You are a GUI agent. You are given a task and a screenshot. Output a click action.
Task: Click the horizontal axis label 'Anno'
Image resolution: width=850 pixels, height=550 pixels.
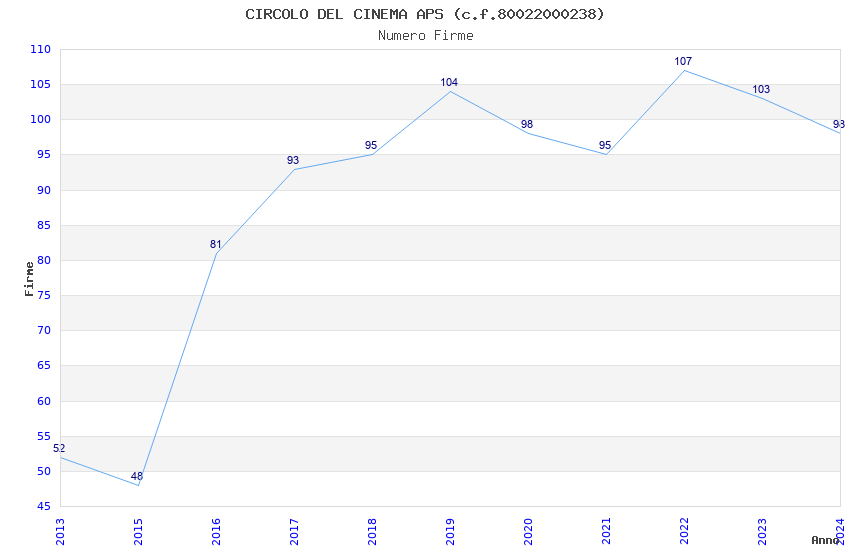coord(825,540)
